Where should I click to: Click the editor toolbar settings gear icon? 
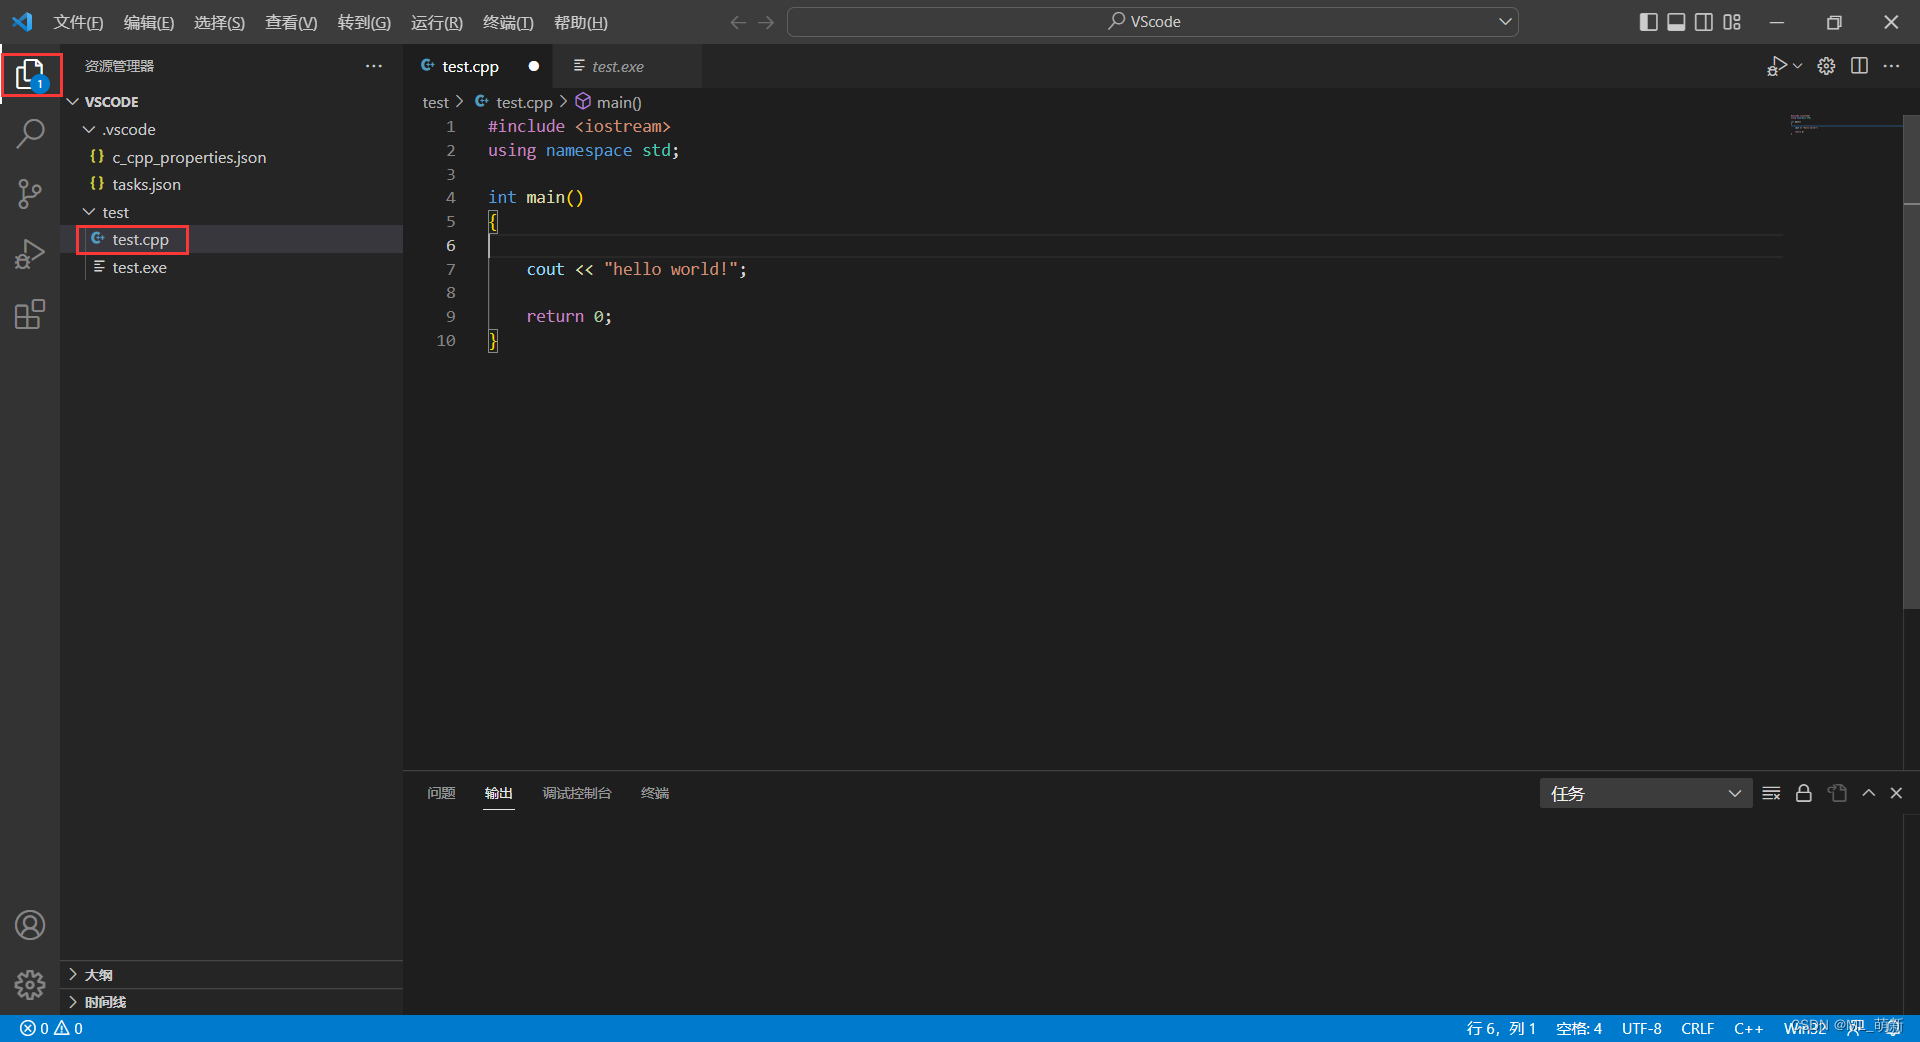pos(1826,66)
